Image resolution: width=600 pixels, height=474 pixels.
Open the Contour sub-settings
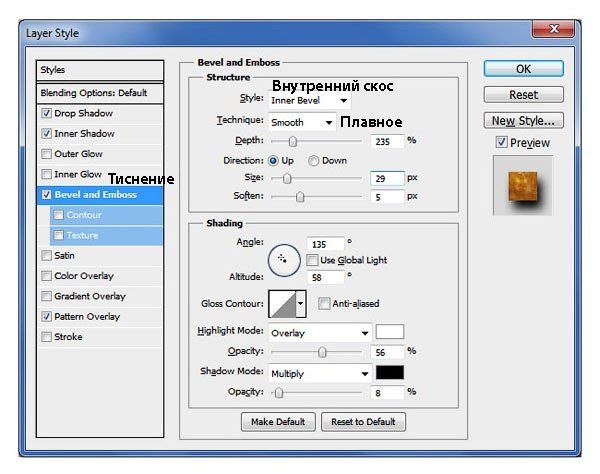[x=84, y=215]
